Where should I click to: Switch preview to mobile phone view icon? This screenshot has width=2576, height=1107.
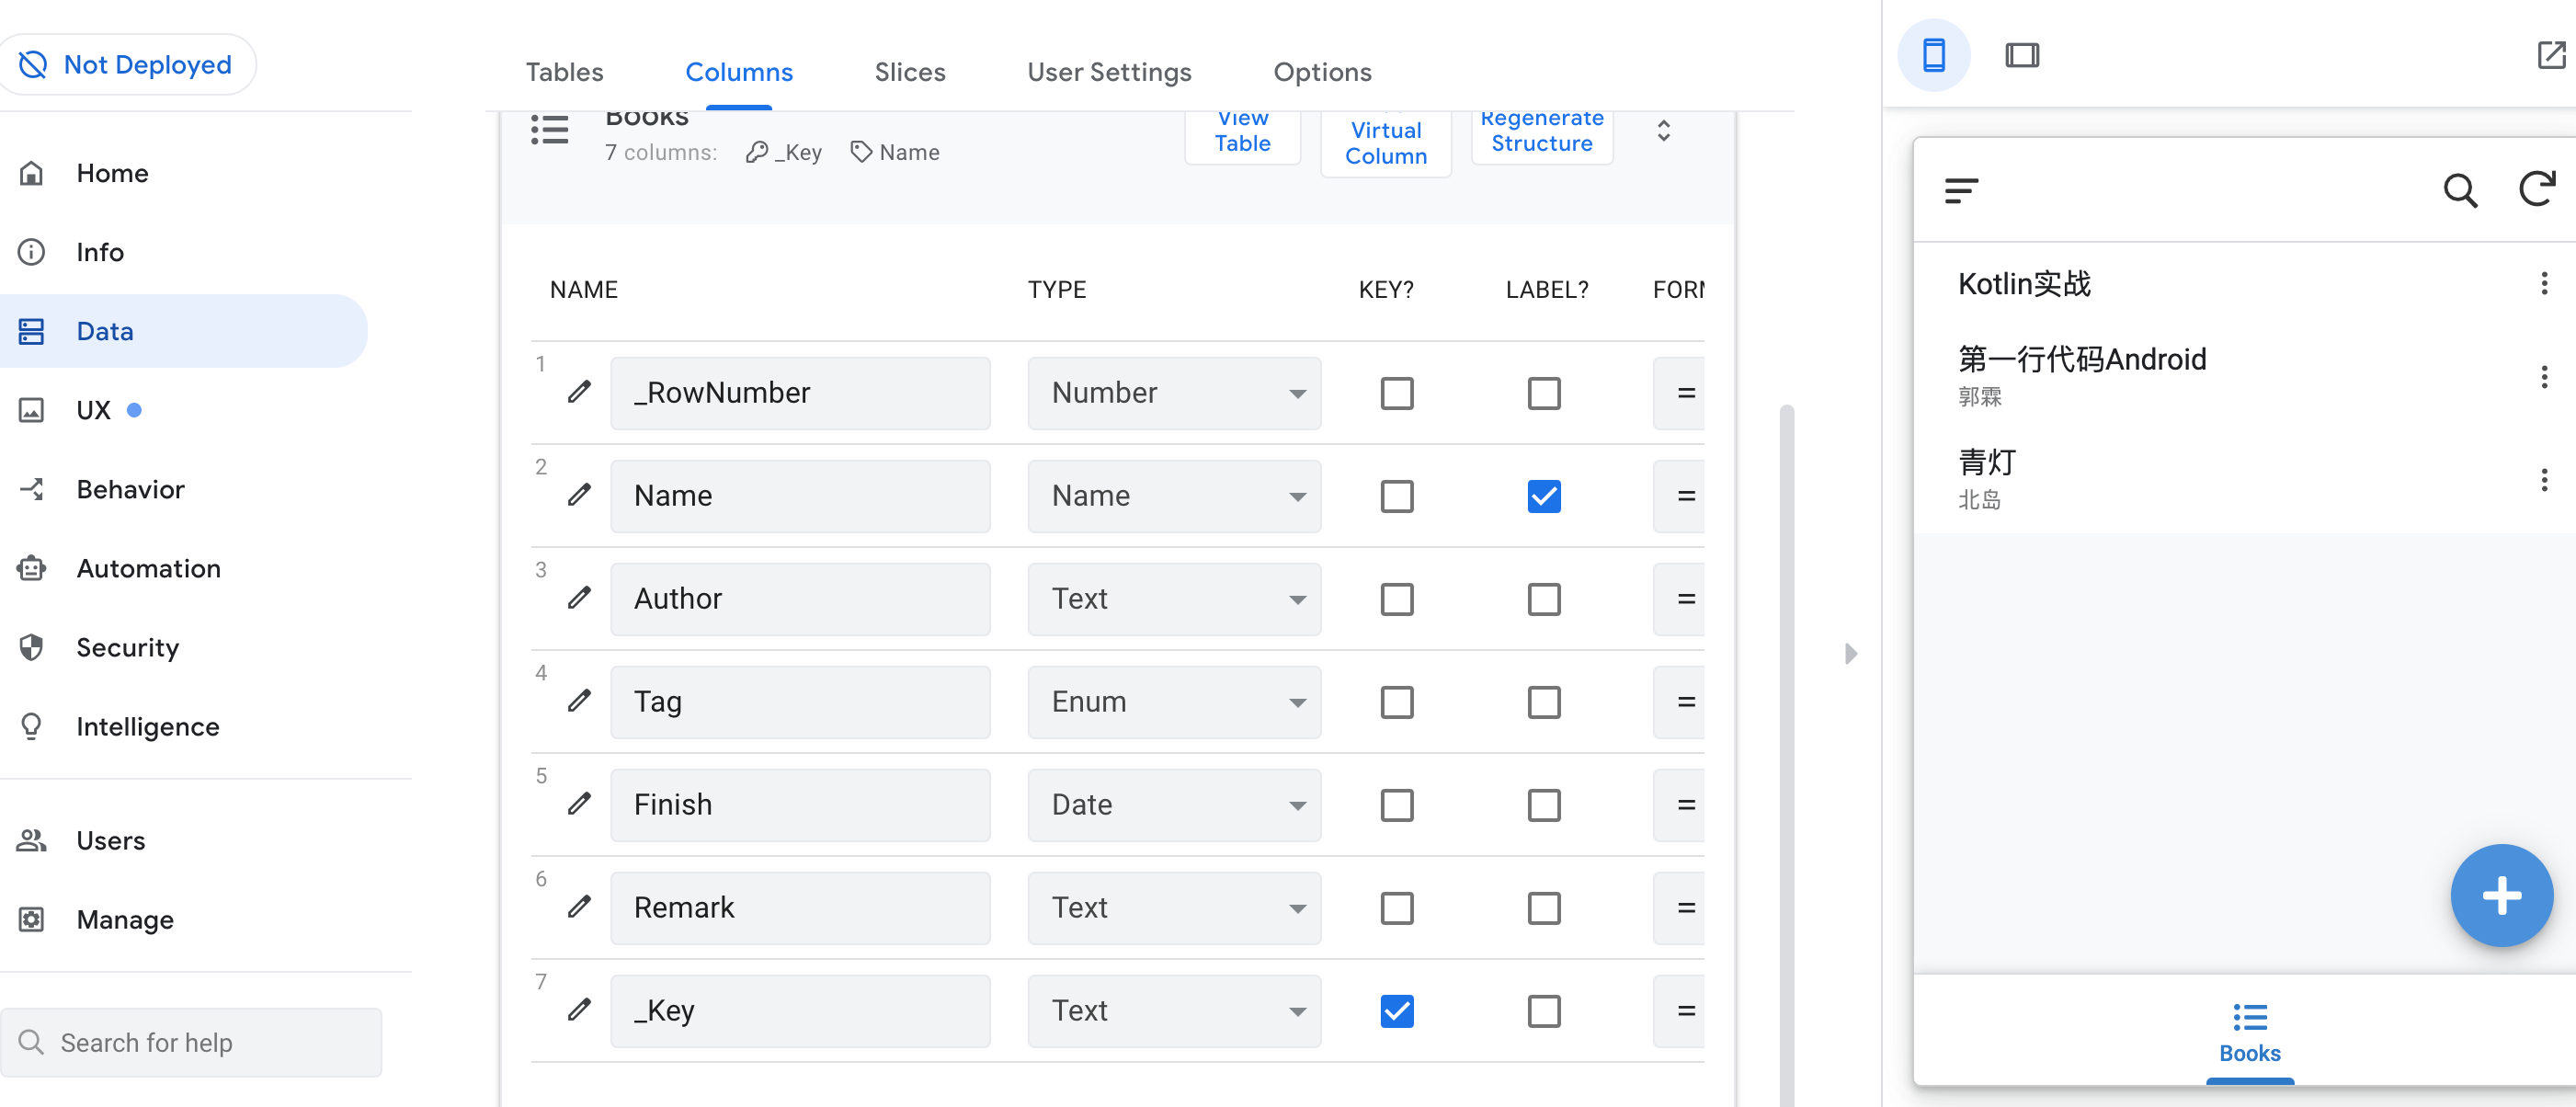click(x=1933, y=55)
